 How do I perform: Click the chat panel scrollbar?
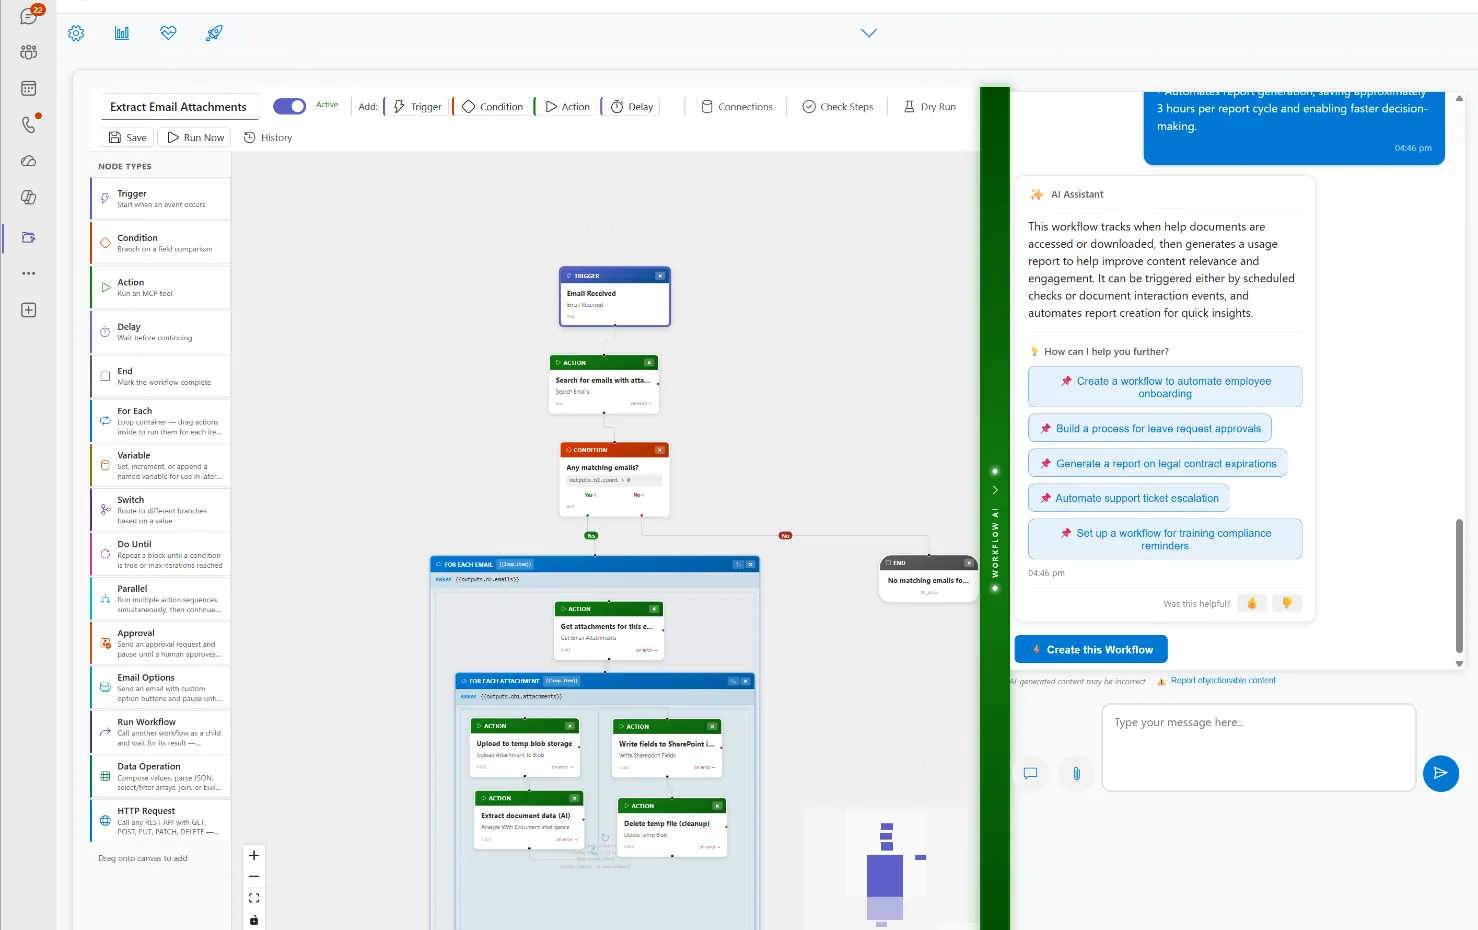1459,586
